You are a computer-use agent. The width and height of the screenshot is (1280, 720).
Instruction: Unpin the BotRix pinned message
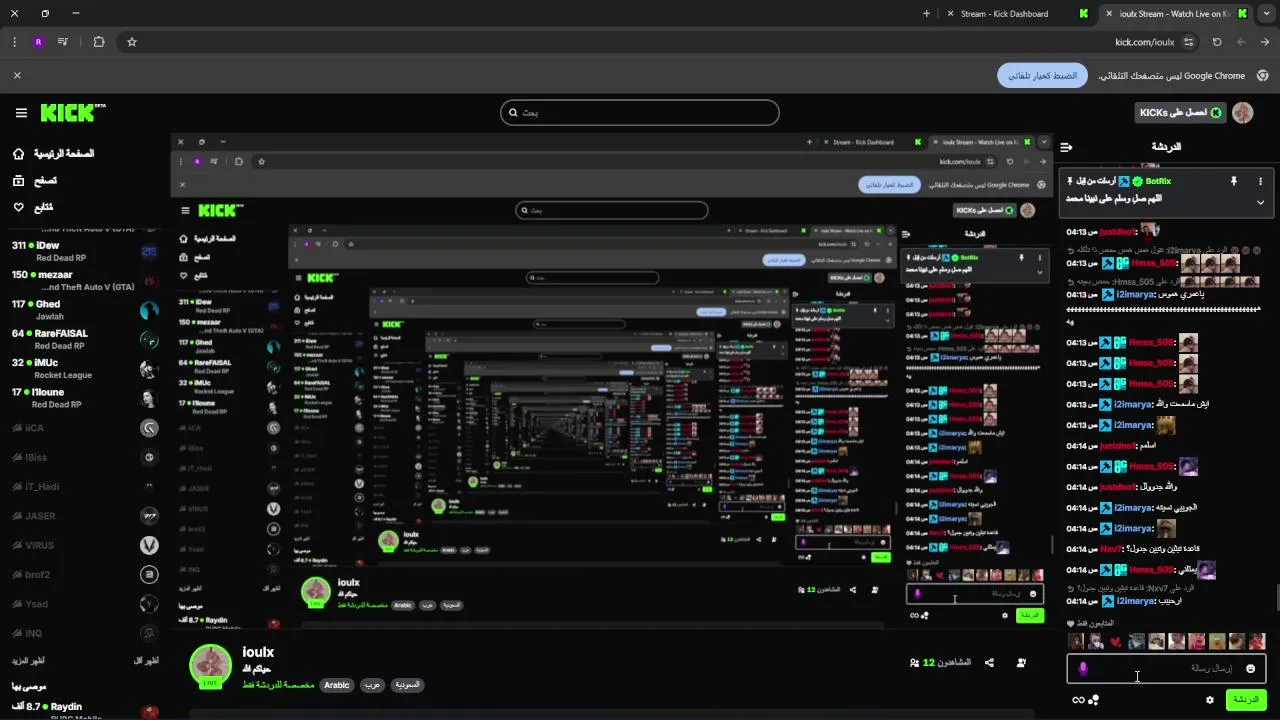point(1233,181)
